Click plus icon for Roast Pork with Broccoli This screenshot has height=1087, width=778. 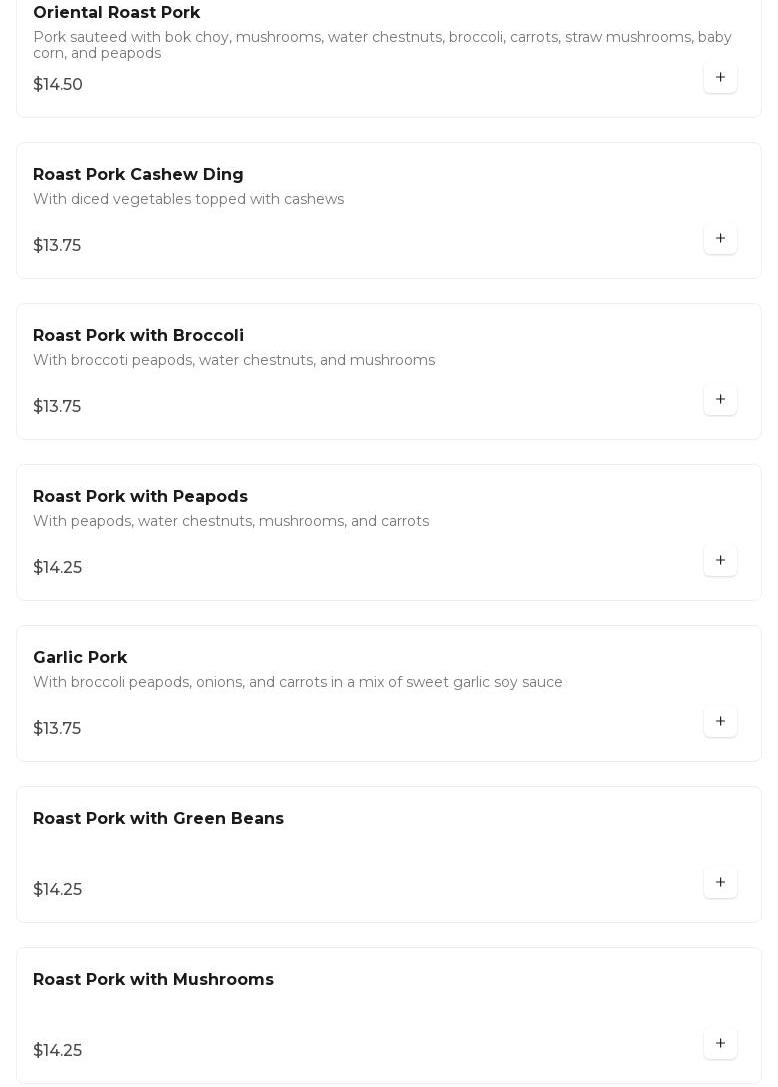(x=720, y=399)
